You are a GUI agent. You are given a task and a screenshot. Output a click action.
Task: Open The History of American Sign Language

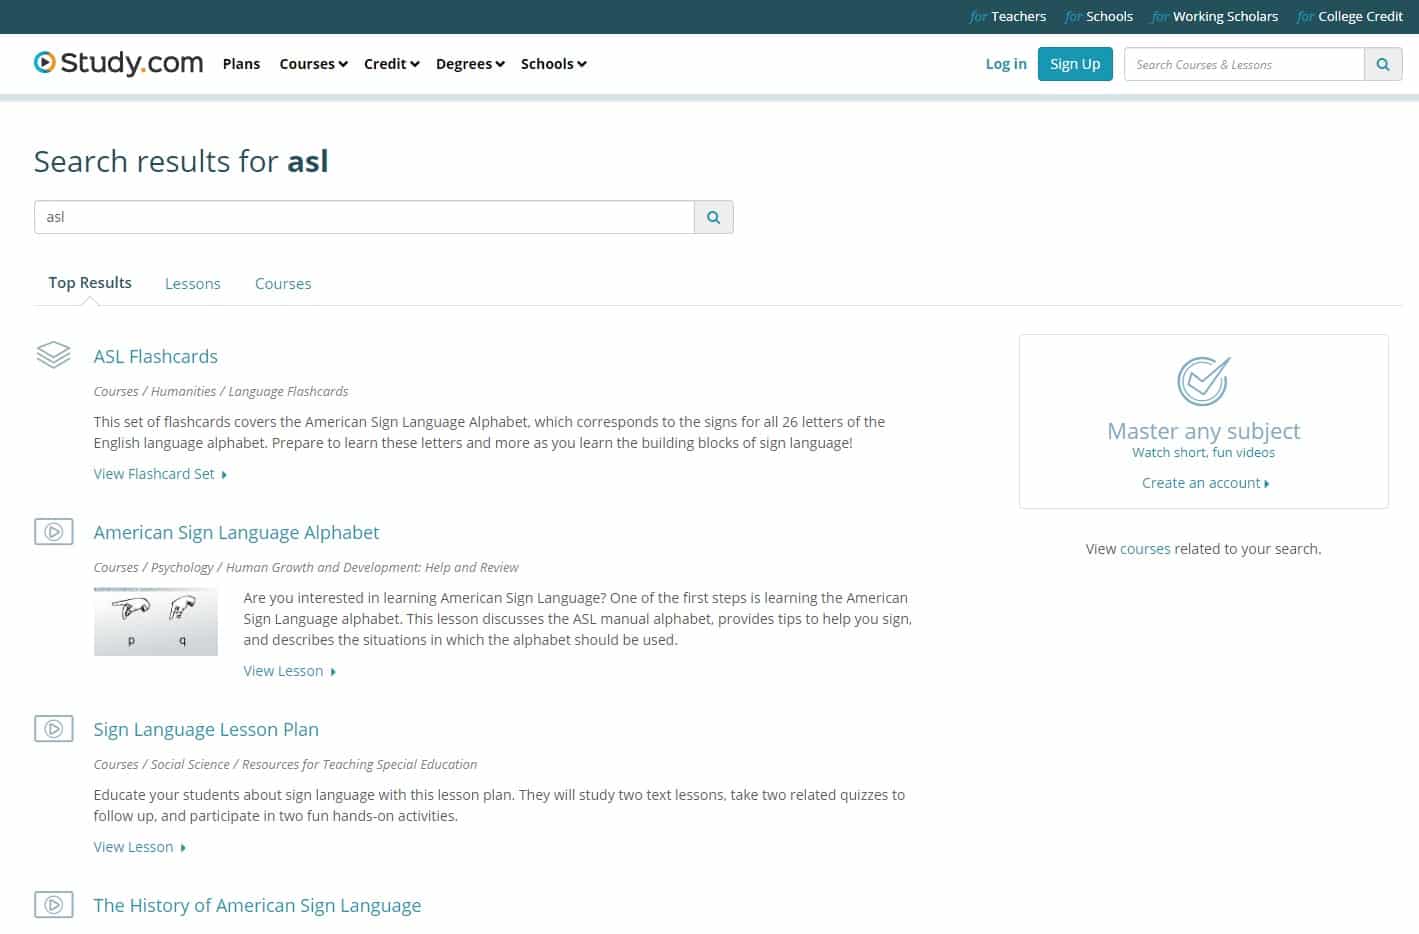pos(257,905)
